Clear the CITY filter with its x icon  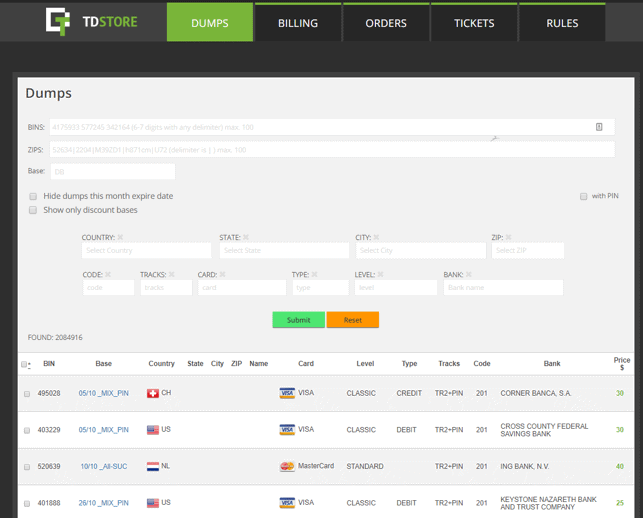coord(376,237)
